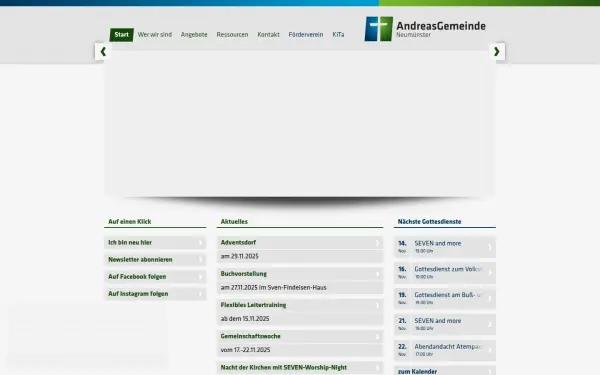This screenshot has width=600, height=375.
Task: Click chevron in Gemeinschaftswoche row
Action: pos(377,336)
